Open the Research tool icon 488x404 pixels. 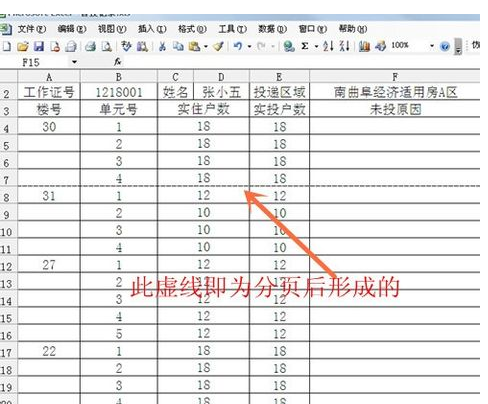(x=142, y=46)
